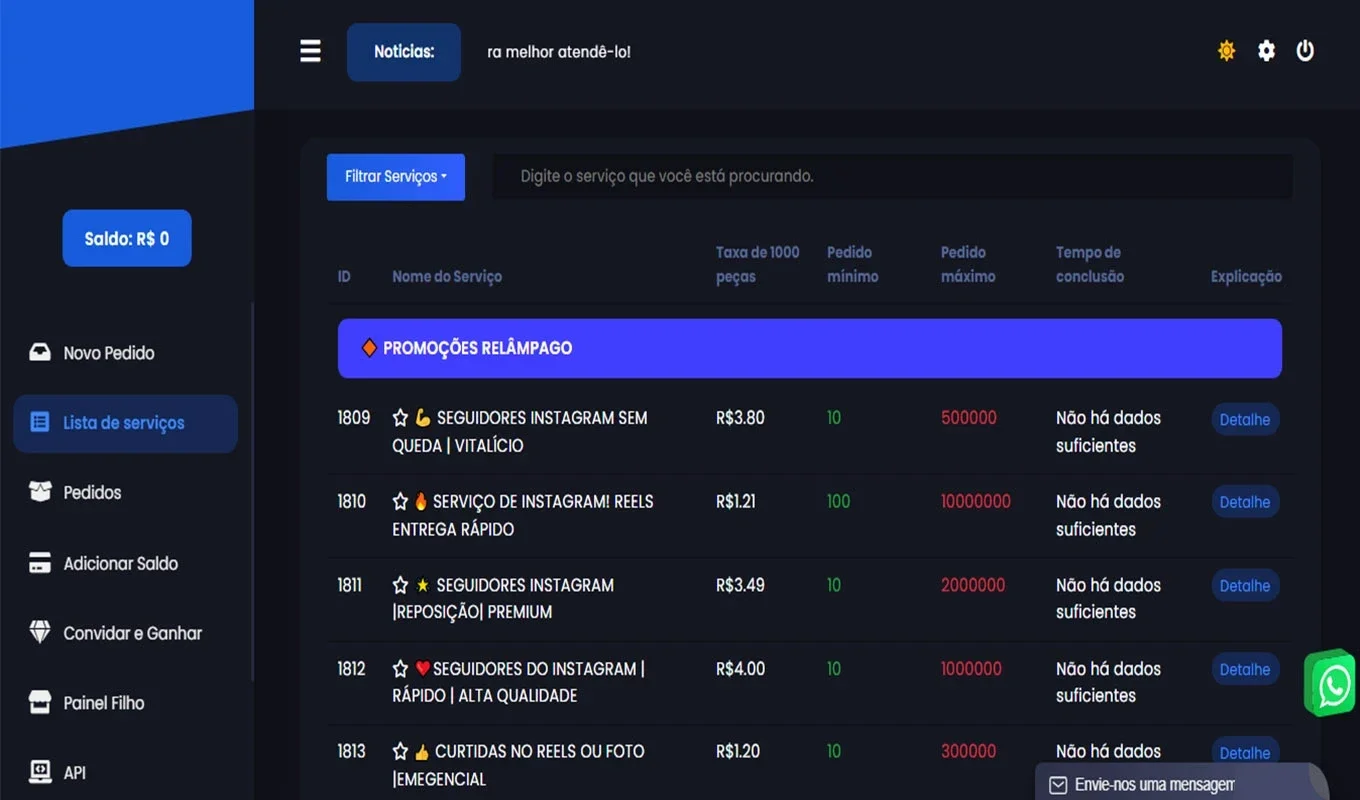Log out using the power icon
The image size is (1360, 800).
coord(1305,51)
